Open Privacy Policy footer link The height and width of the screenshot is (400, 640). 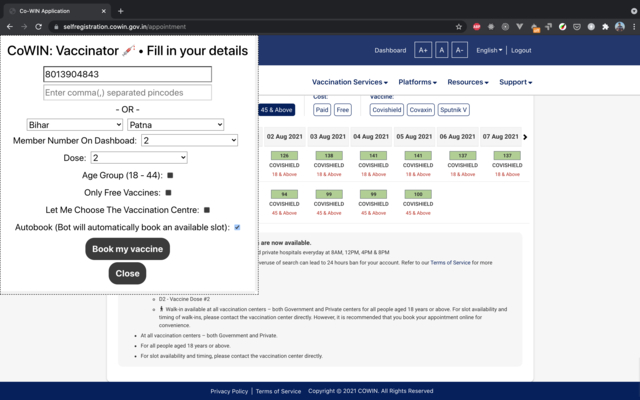tap(229, 391)
